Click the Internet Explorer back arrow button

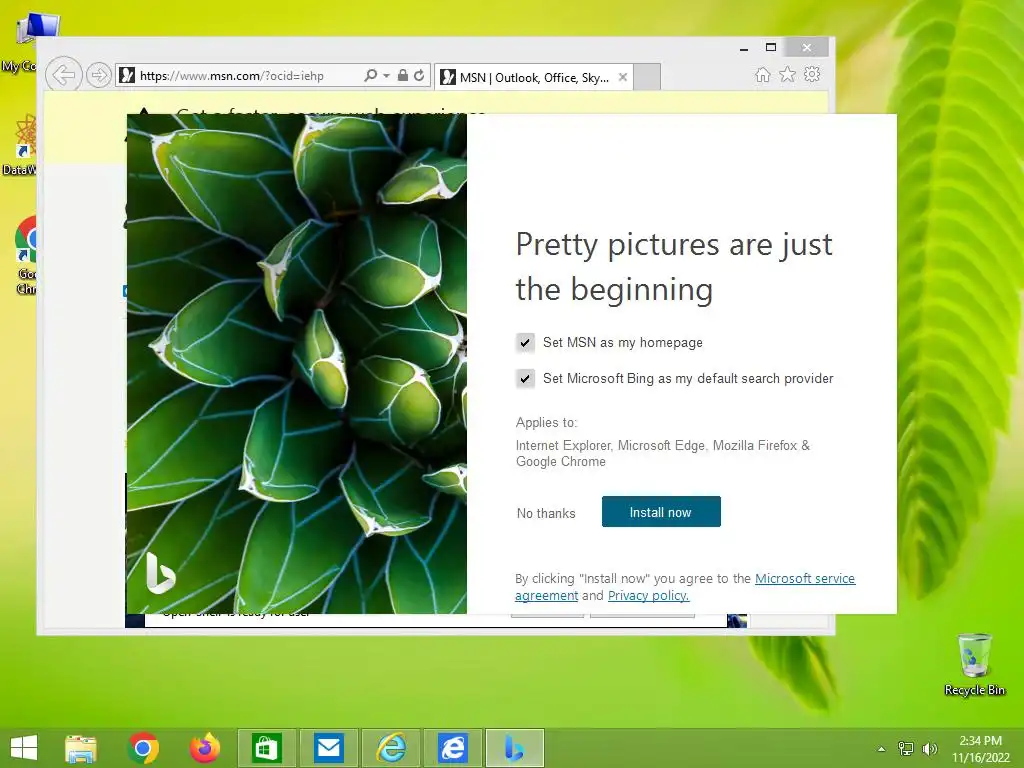63,75
